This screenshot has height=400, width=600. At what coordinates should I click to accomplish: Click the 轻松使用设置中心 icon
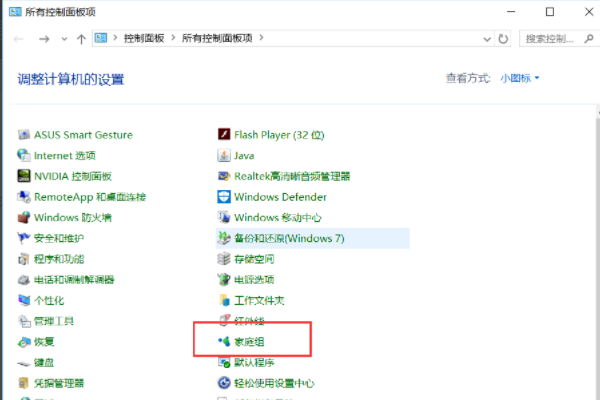click(x=224, y=383)
